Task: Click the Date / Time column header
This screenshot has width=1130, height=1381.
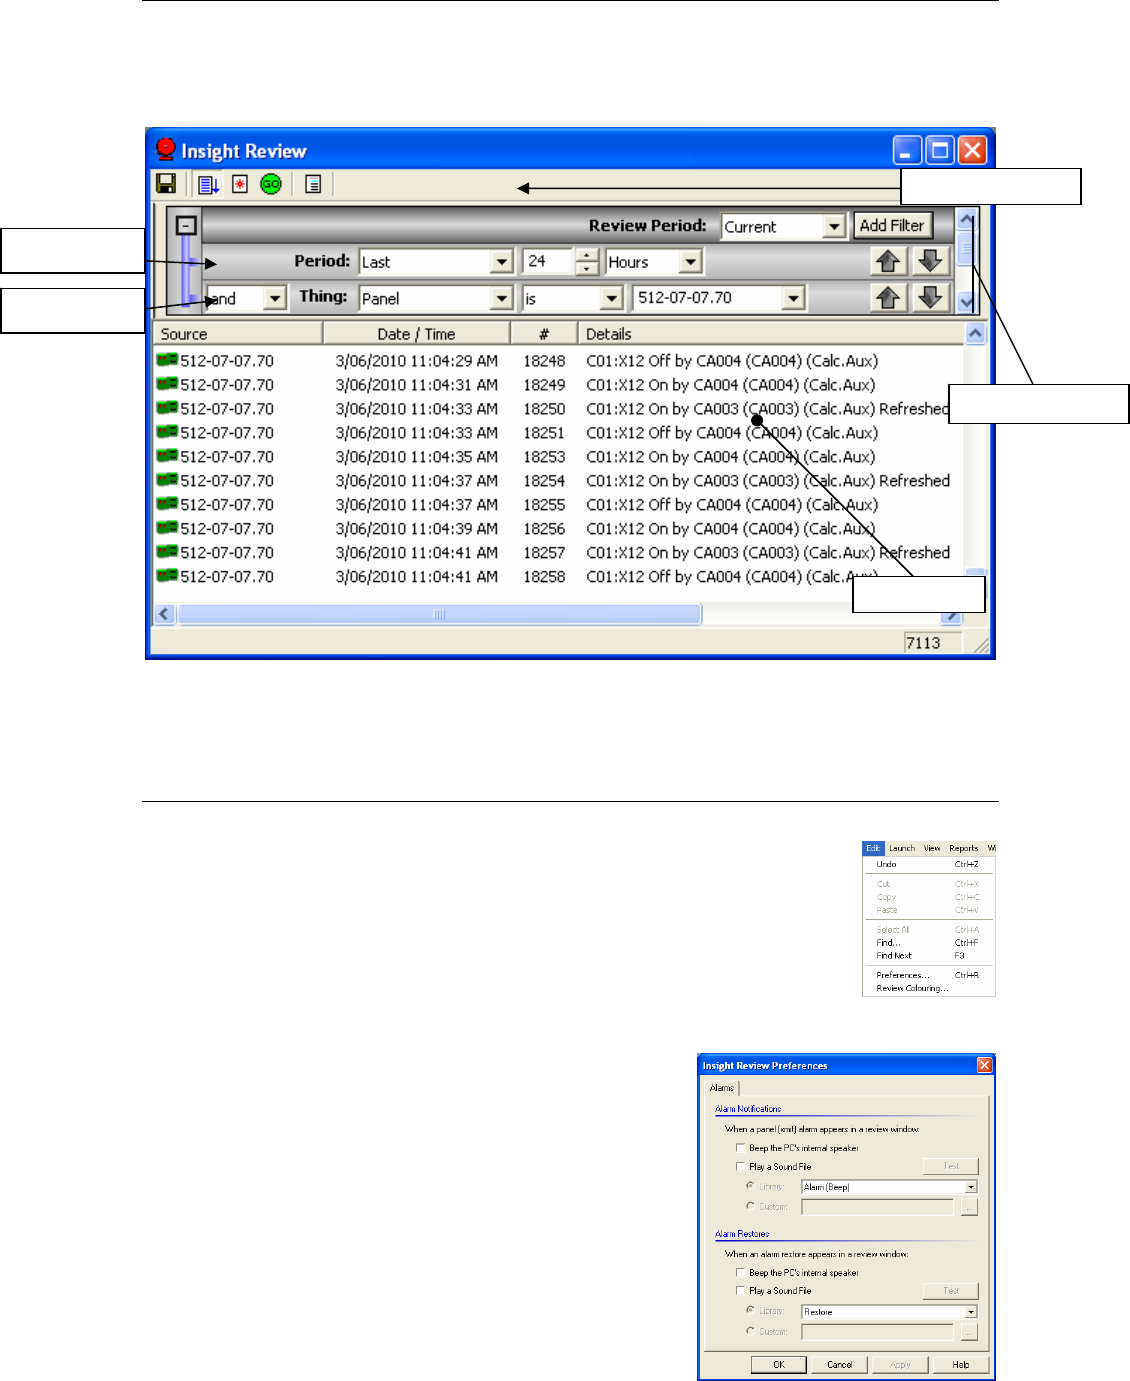Action: tap(417, 334)
